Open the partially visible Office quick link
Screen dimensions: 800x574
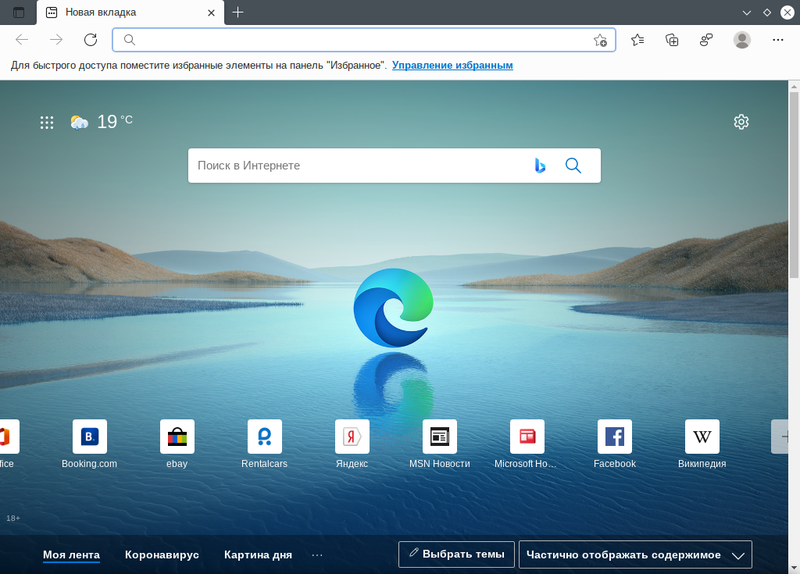click(x=8, y=444)
